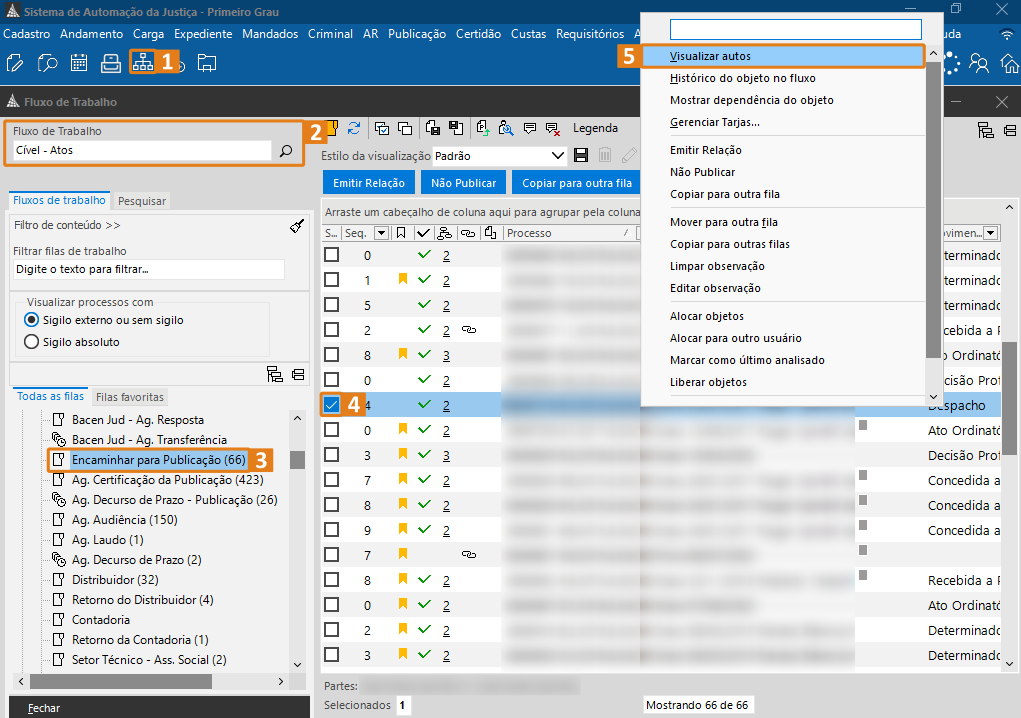This screenshot has height=718, width=1021.
Task: Open the Seq. column filter dropdown arrow
Action: click(380, 233)
